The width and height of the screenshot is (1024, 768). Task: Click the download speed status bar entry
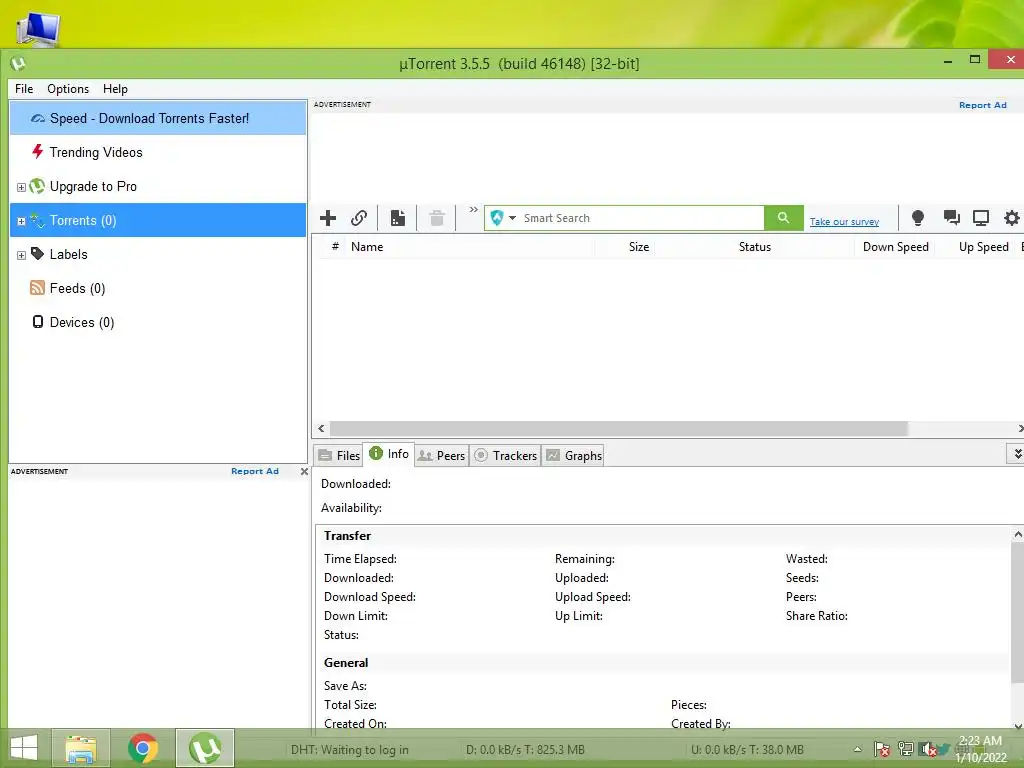525,750
